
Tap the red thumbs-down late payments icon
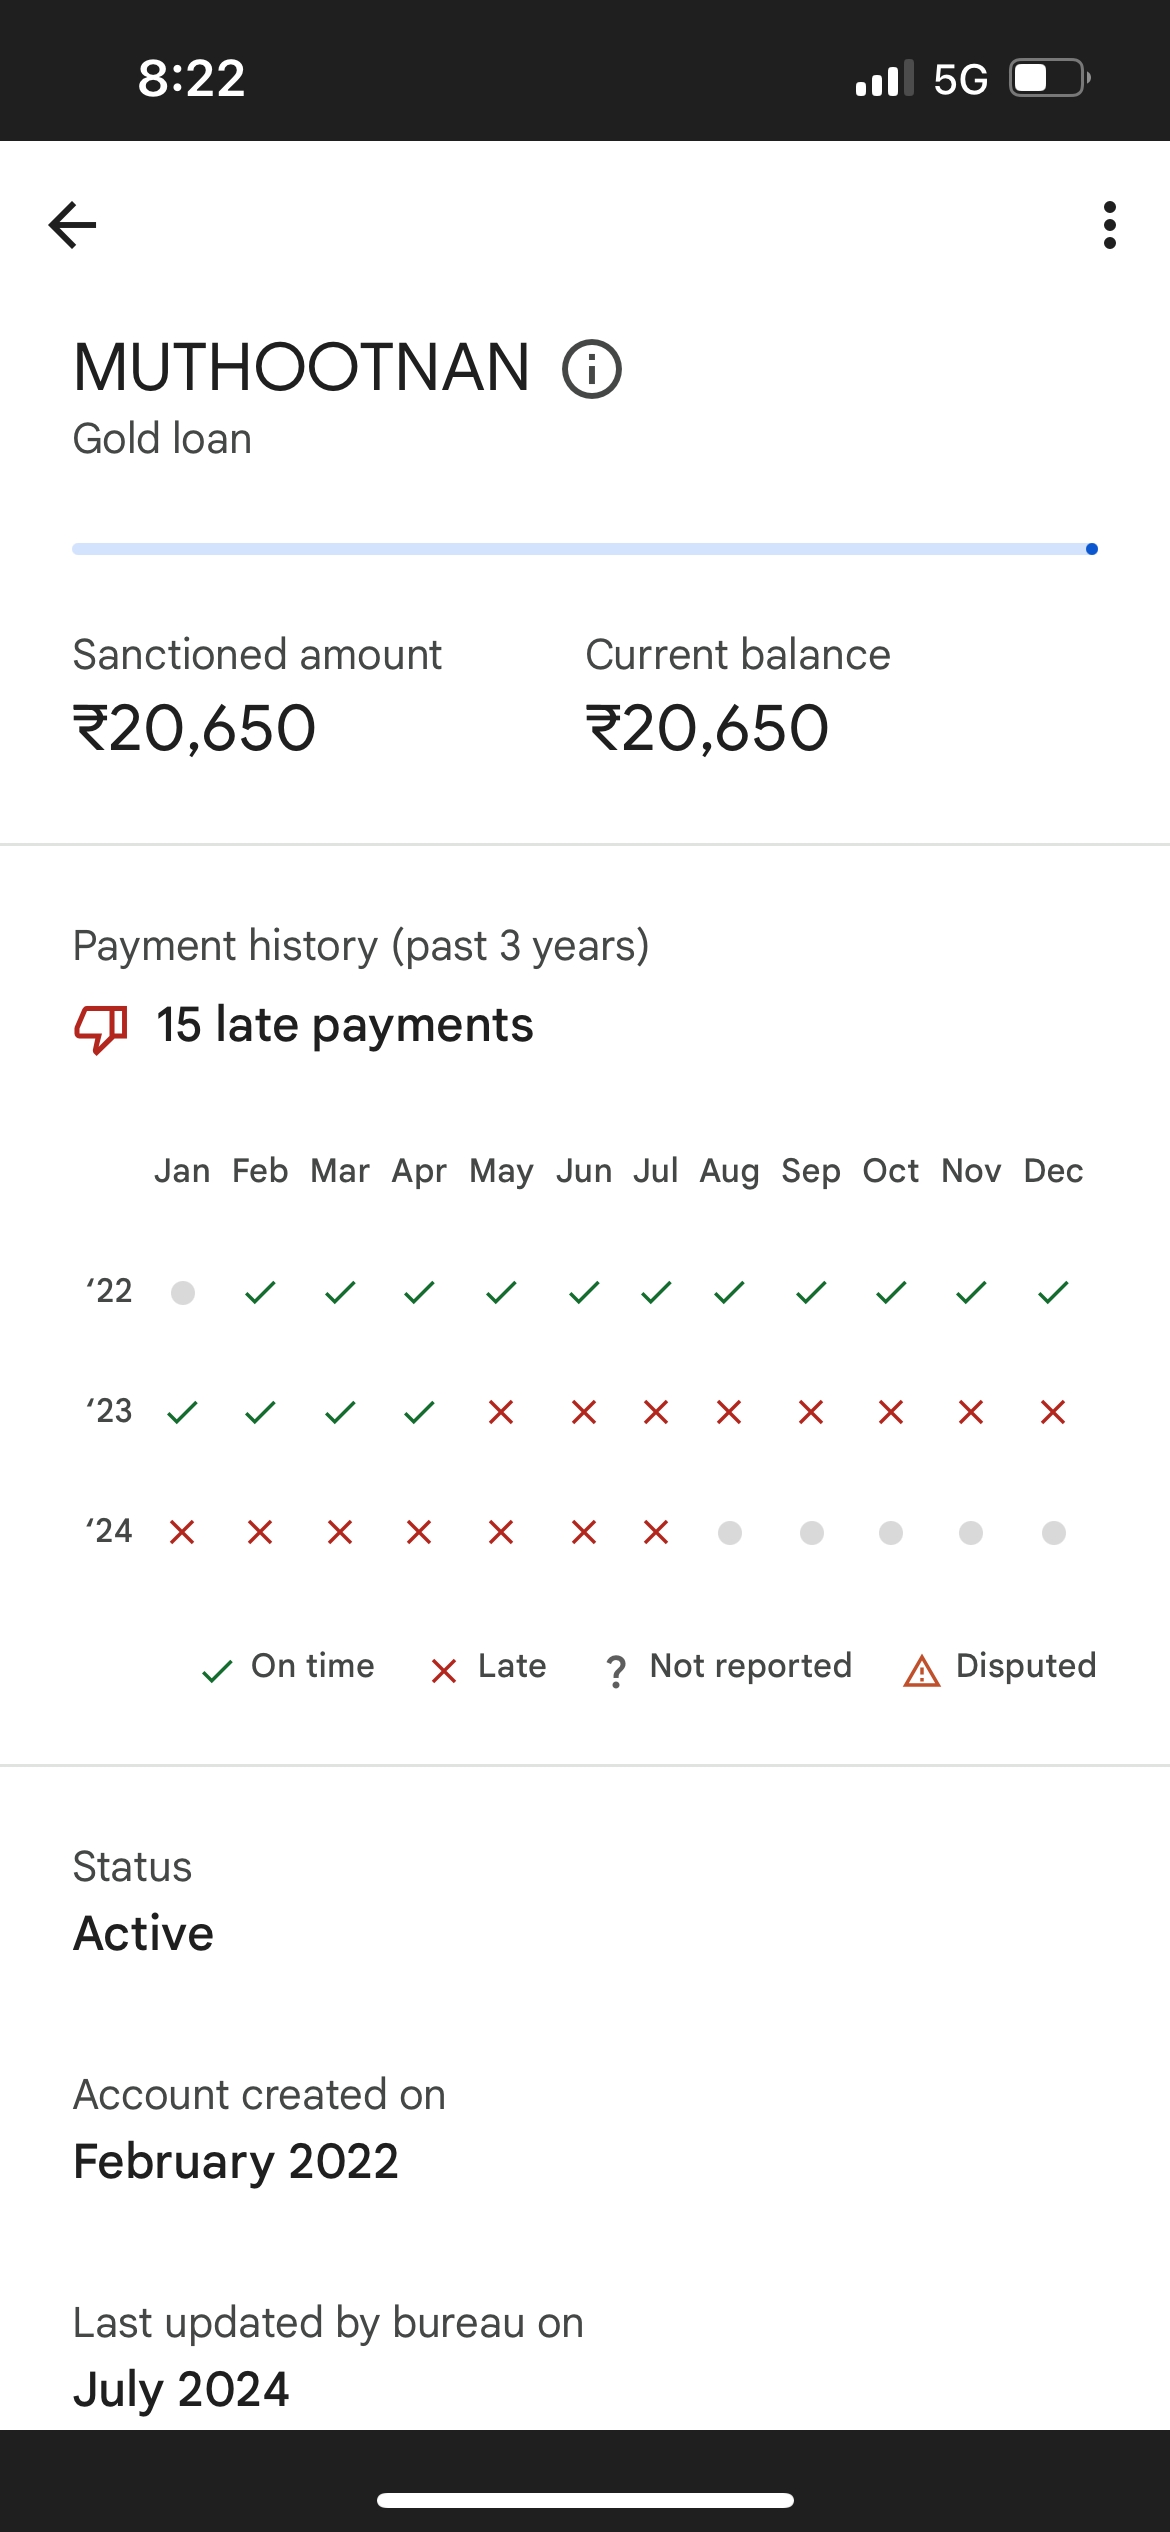[x=101, y=1028]
